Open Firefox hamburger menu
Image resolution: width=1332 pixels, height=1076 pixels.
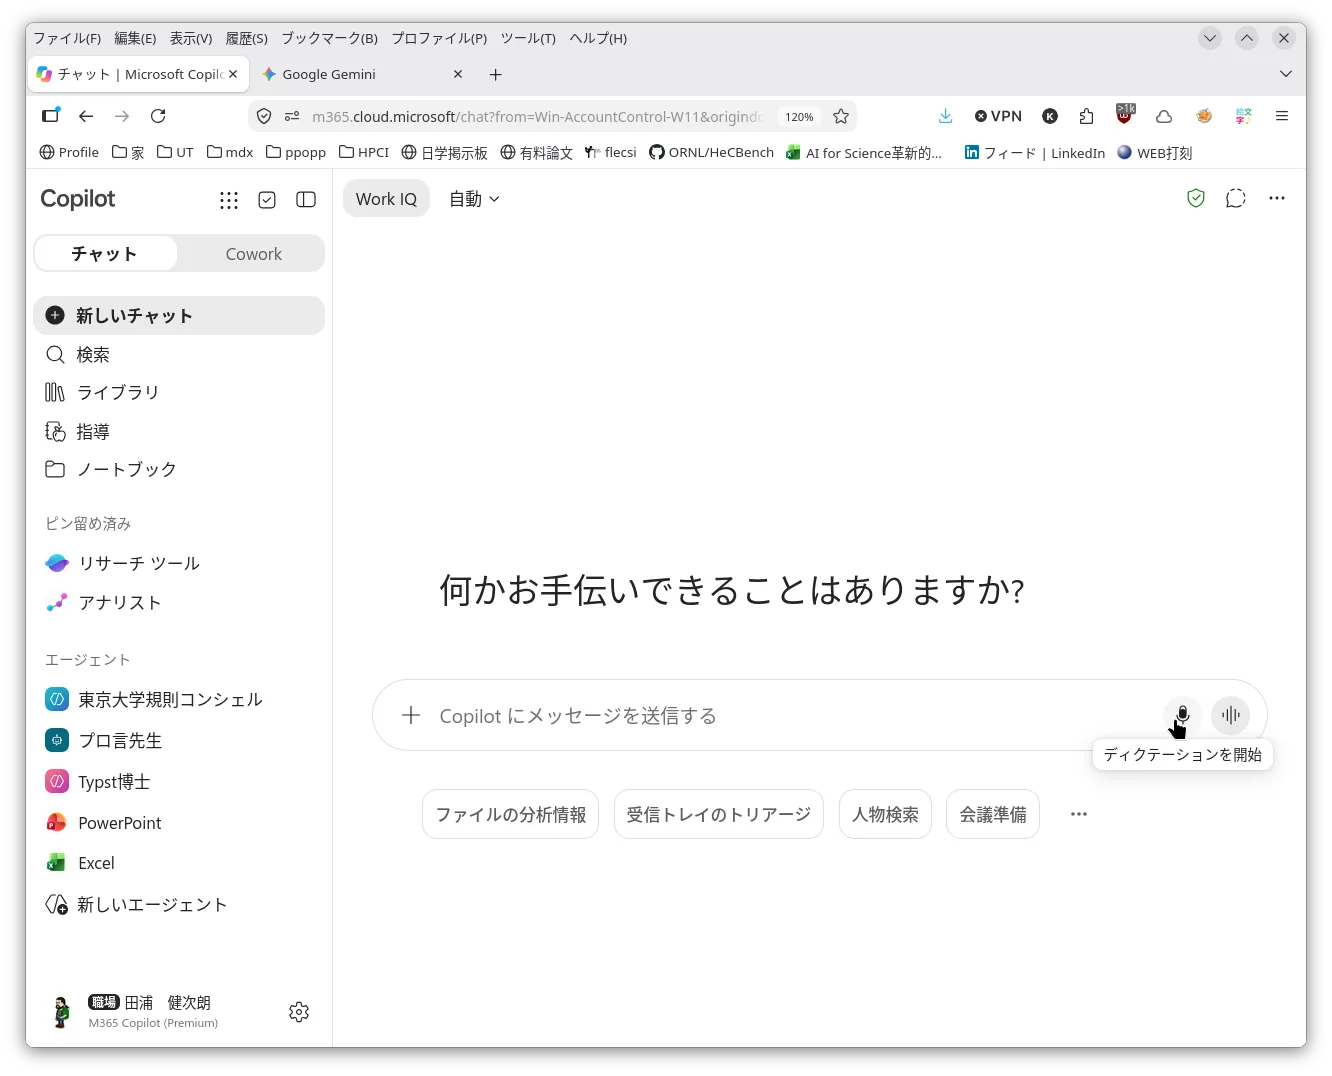[1281, 116]
